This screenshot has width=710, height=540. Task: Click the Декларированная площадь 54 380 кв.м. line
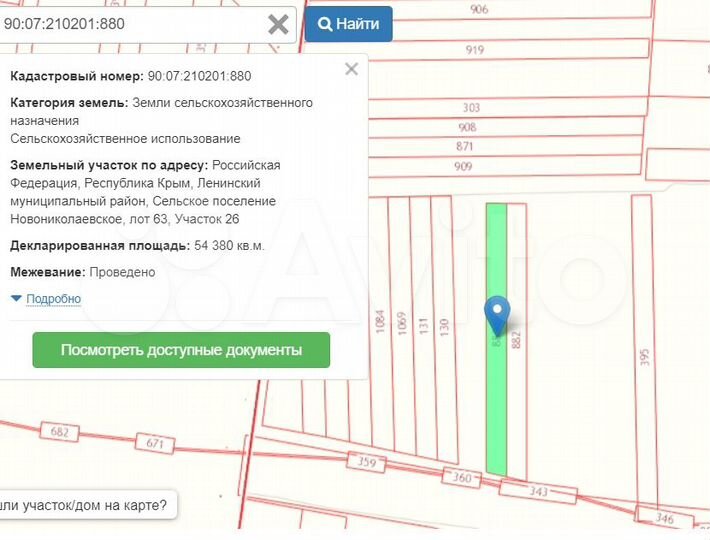137,246
